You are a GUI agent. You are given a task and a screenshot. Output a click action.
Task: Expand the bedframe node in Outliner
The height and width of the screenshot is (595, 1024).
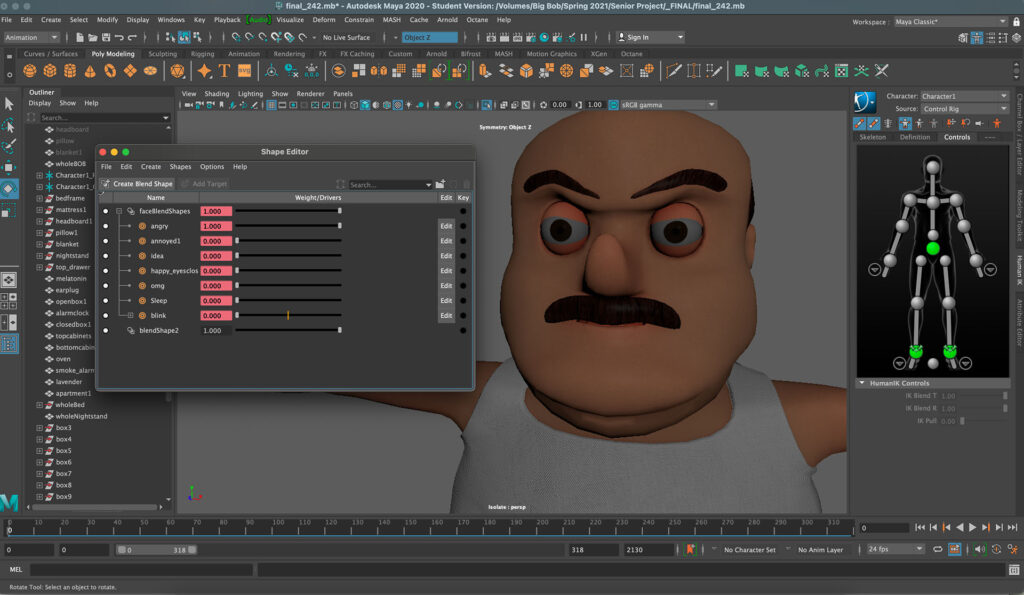(x=39, y=198)
